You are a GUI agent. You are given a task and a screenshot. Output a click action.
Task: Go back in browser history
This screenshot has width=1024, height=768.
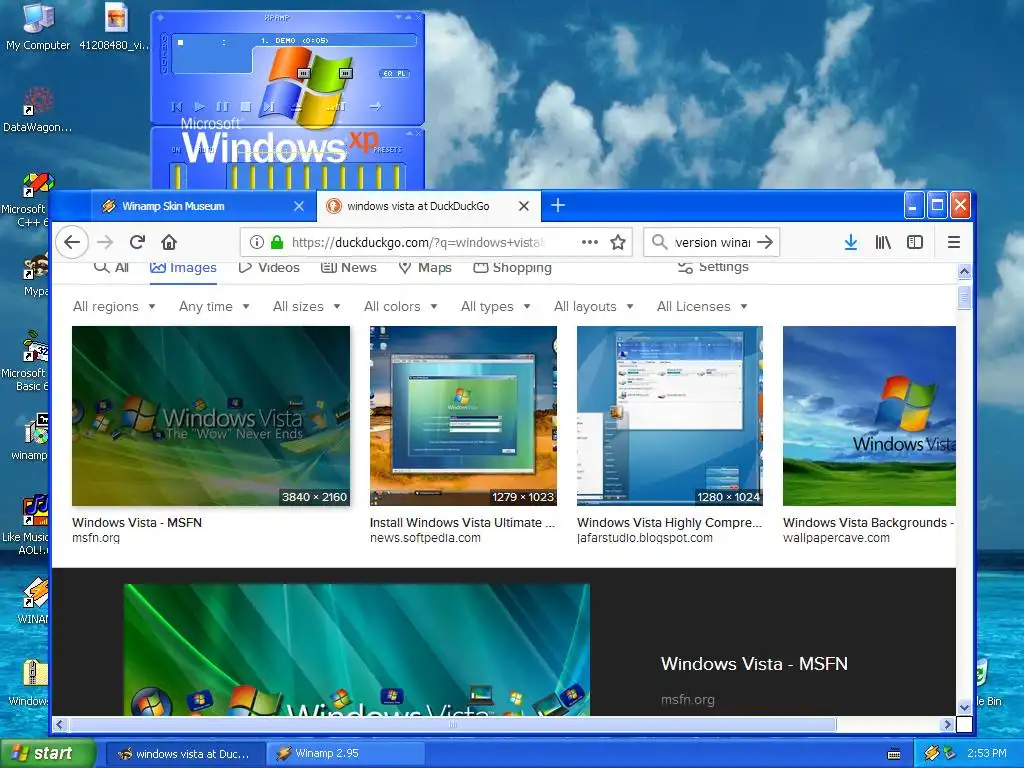[72, 242]
